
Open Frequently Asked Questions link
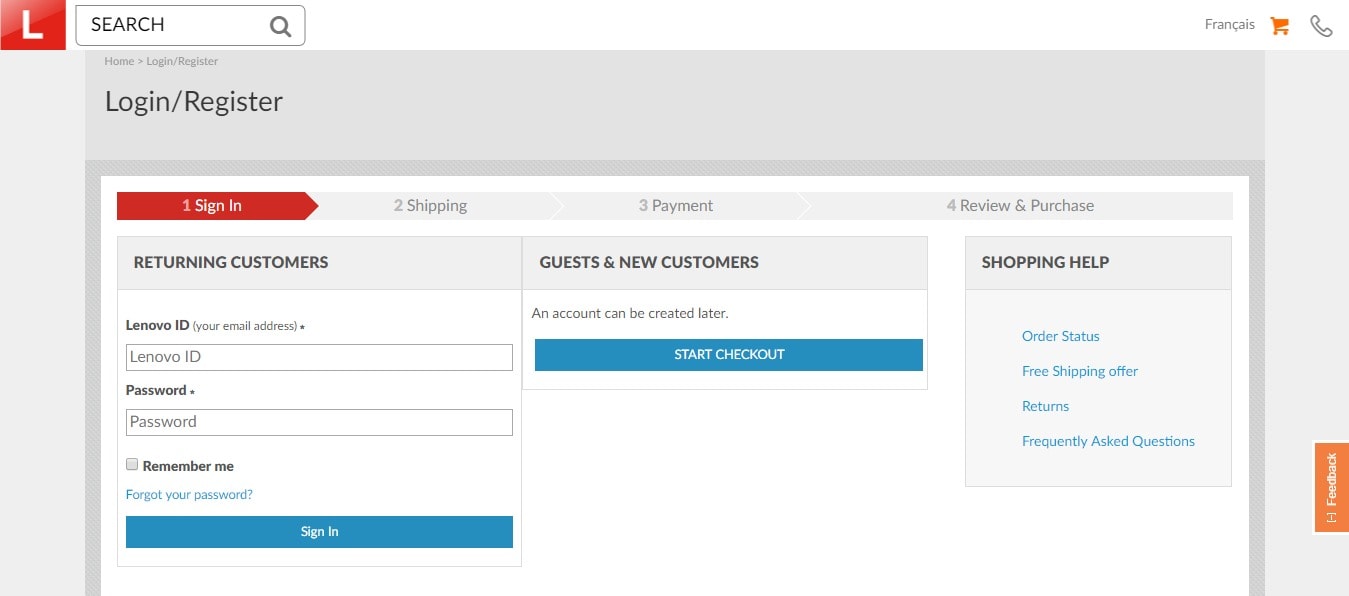1108,441
